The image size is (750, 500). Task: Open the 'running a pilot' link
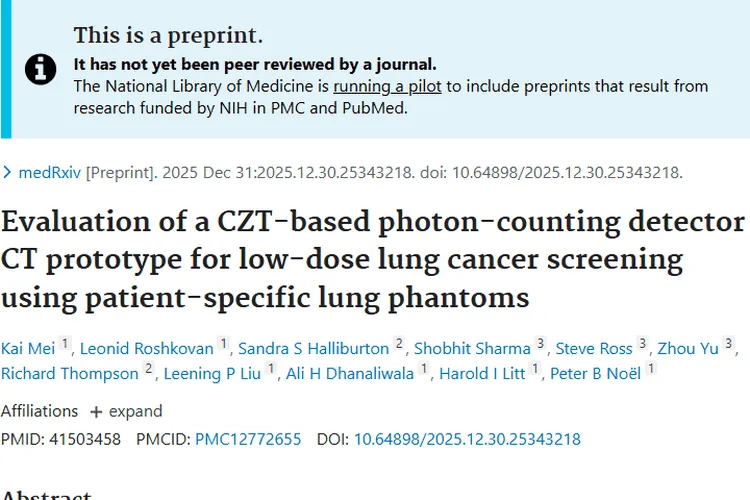pos(388,86)
